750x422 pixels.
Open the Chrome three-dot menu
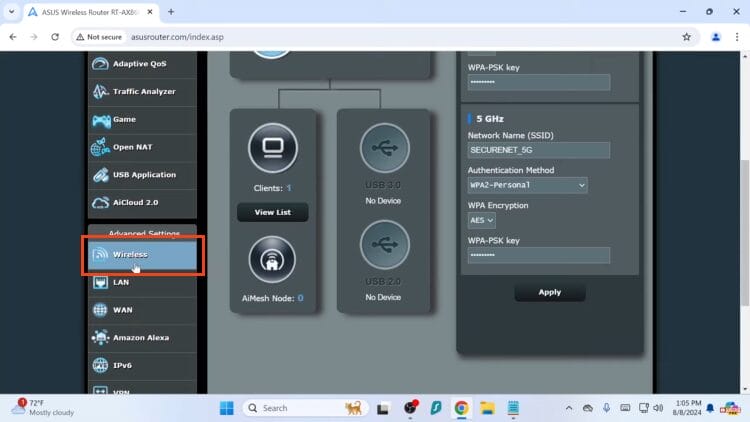pos(737,37)
